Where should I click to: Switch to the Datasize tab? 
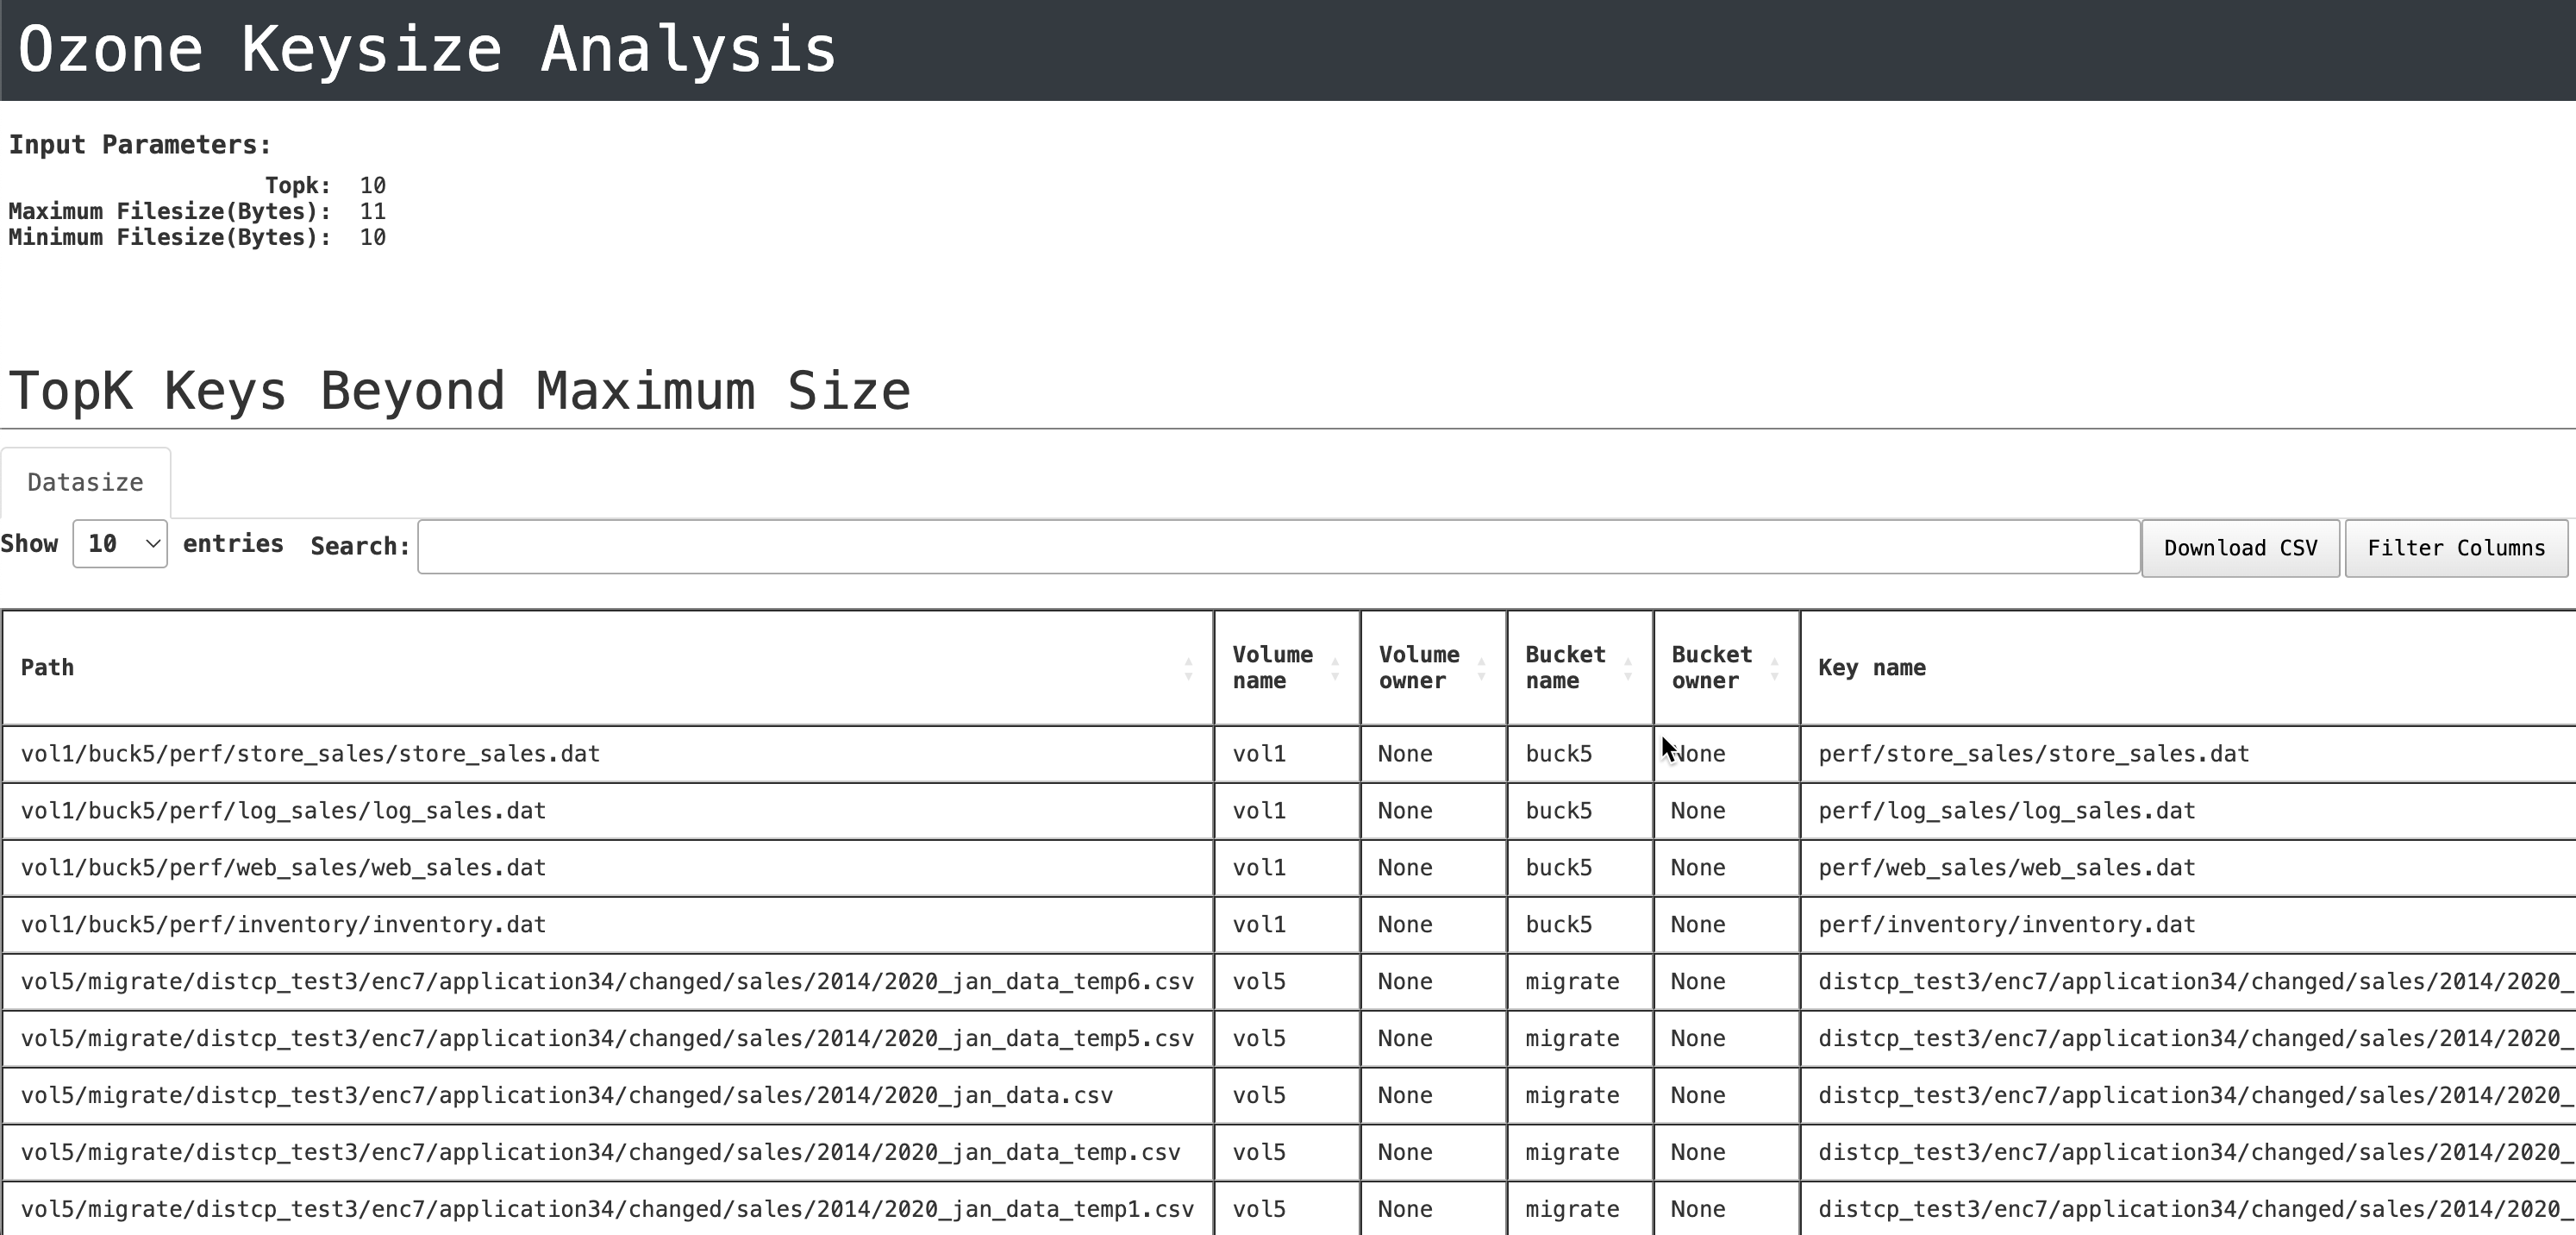click(x=85, y=481)
